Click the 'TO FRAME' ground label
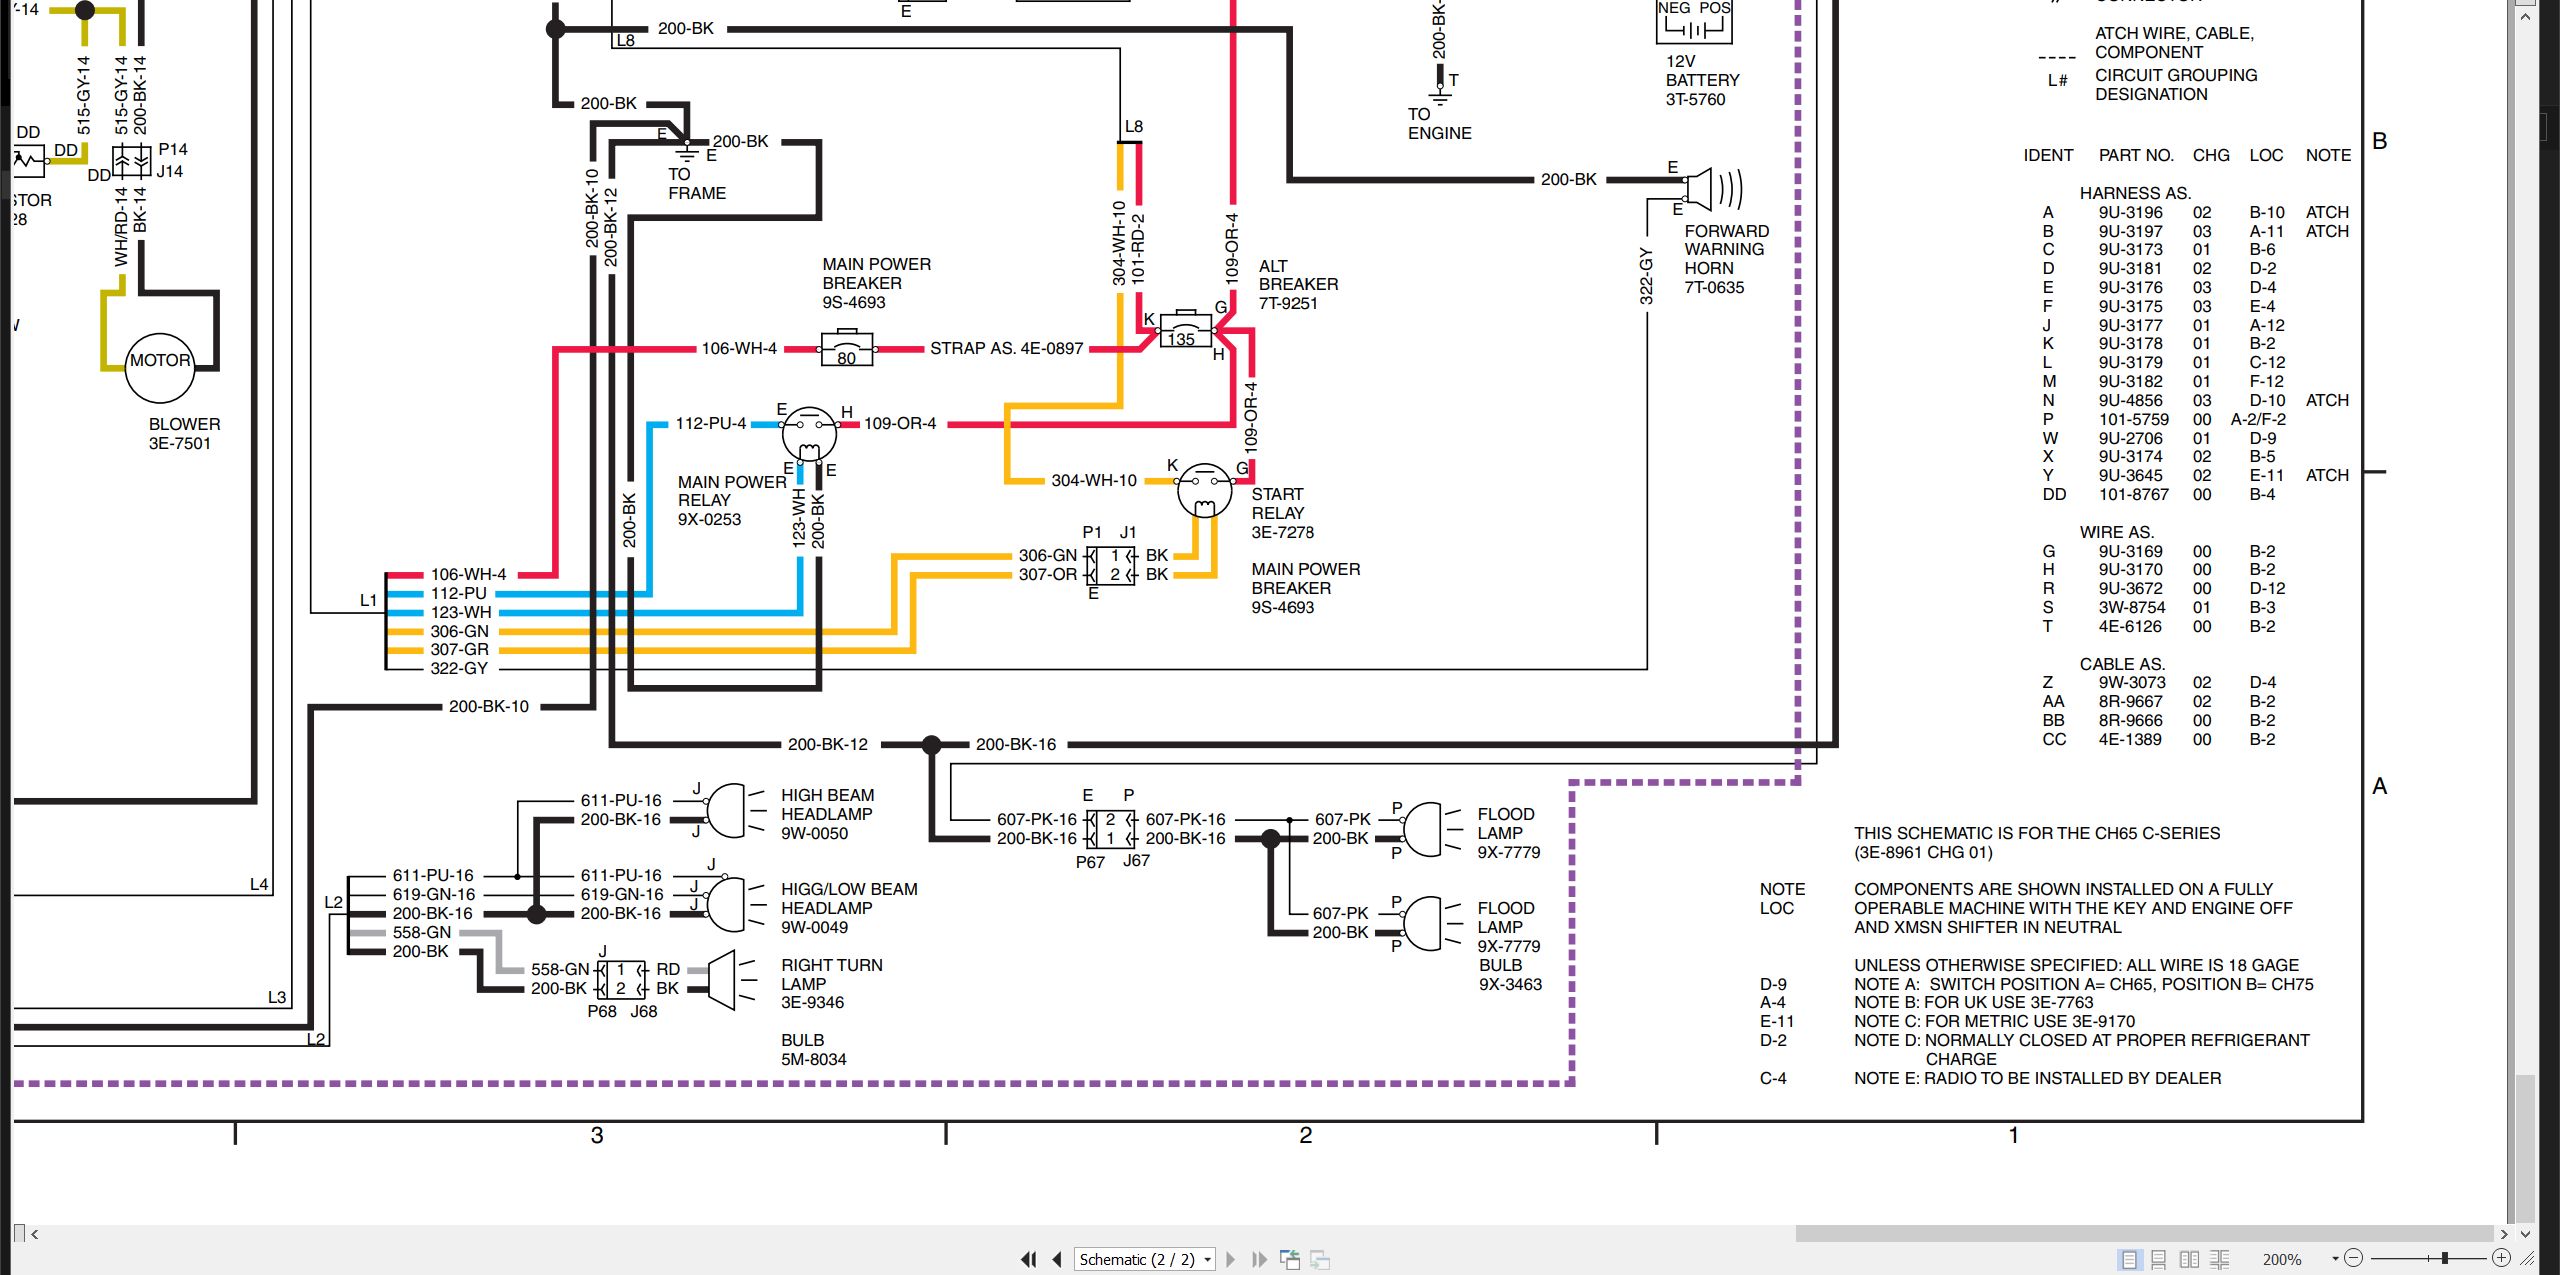The height and width of the screenshot is (1275, 2560). pos(697,183)
